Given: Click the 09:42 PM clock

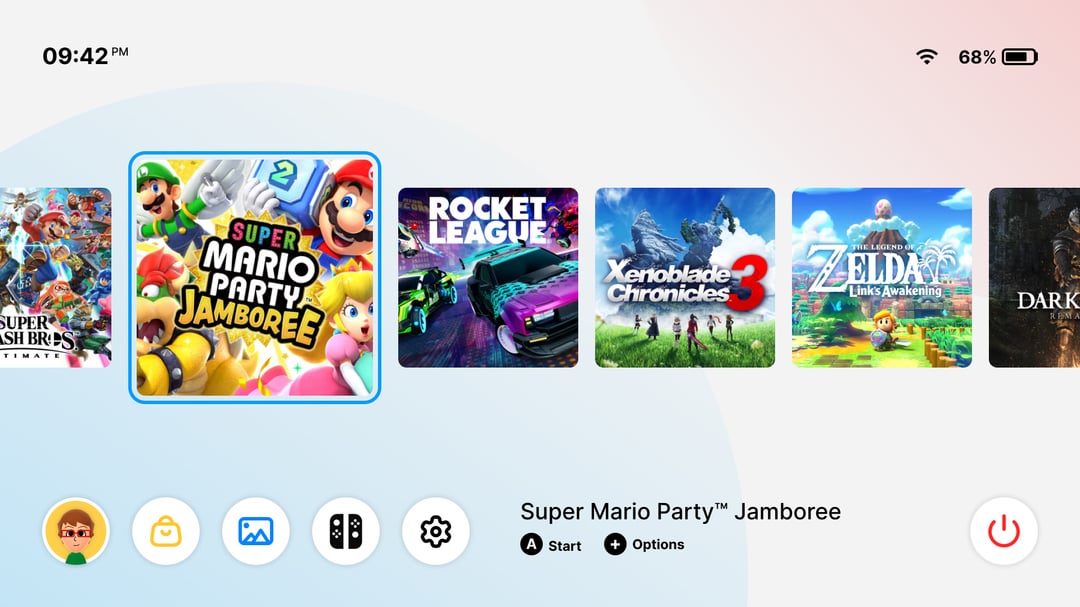Looking at the screenshot, I should [85, 56].
